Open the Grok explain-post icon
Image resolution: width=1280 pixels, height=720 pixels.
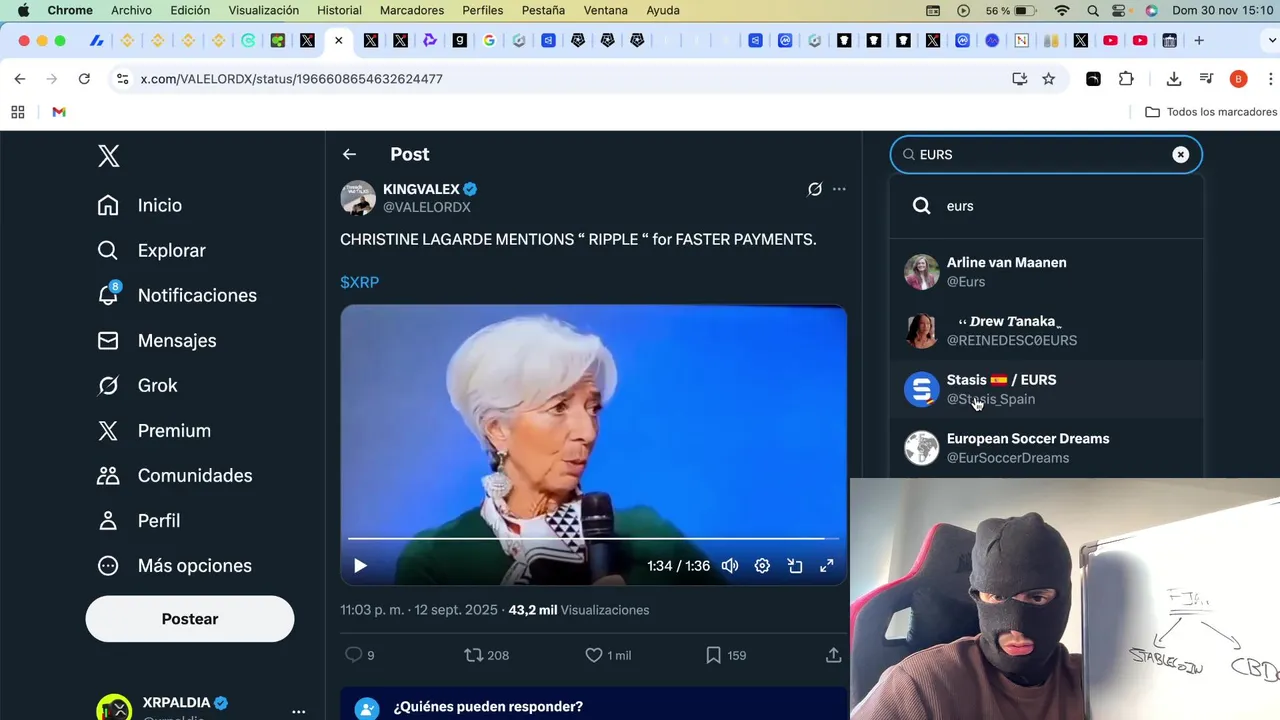[x=815, y=189]
